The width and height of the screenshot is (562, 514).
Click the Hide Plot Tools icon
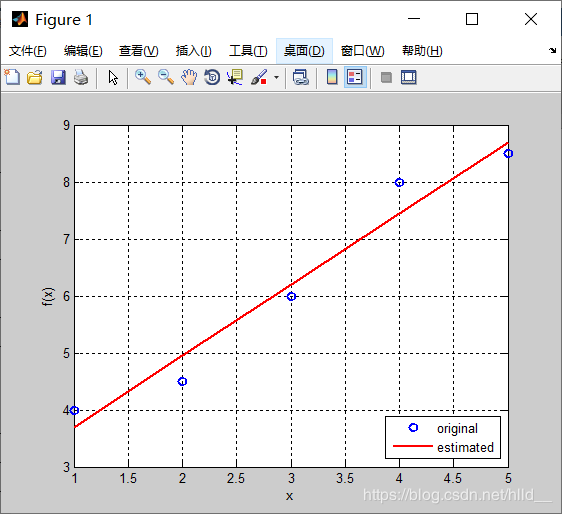coord(386,77)
